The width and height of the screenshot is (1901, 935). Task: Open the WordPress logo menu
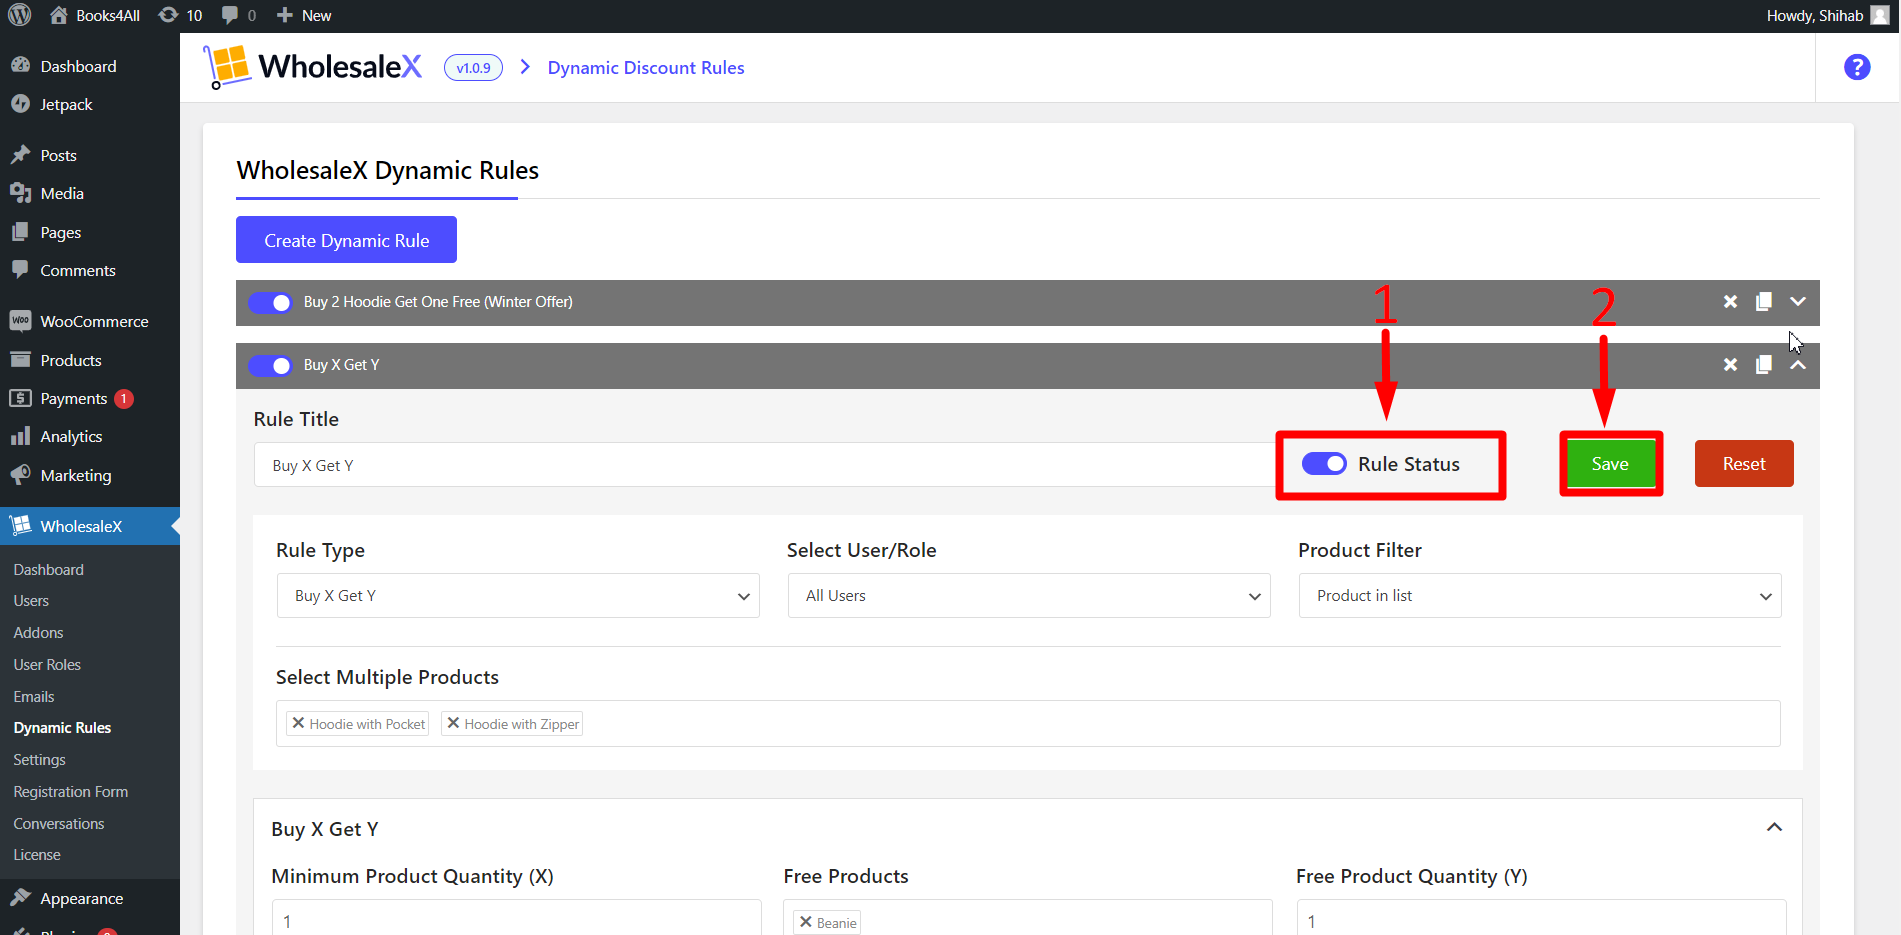tap(20, 15)
